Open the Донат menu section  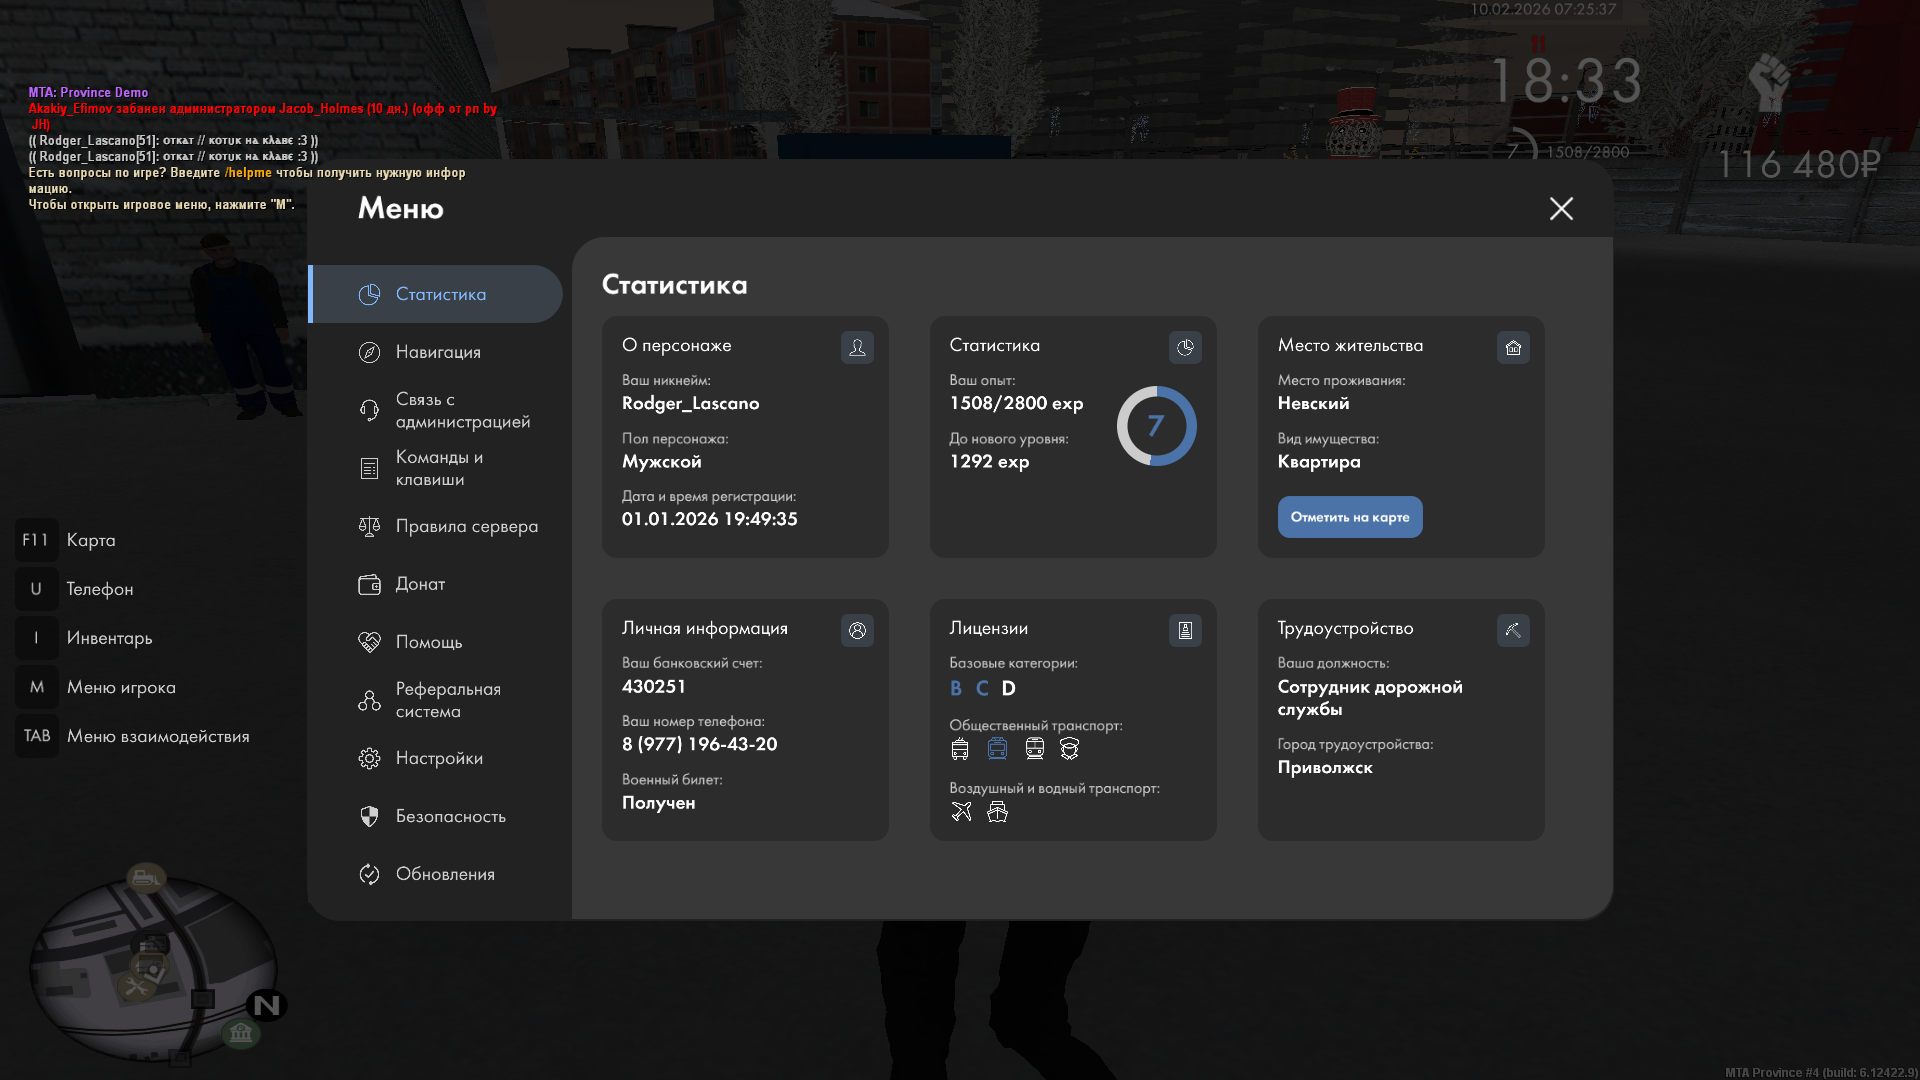[420, 584]
